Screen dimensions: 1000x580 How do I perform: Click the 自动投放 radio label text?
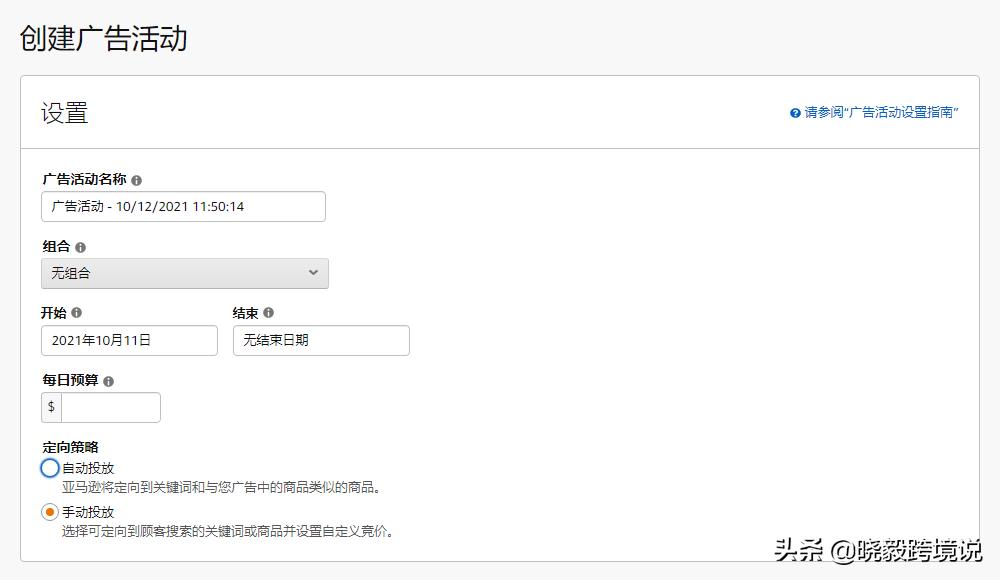click(x=89, y=467)
